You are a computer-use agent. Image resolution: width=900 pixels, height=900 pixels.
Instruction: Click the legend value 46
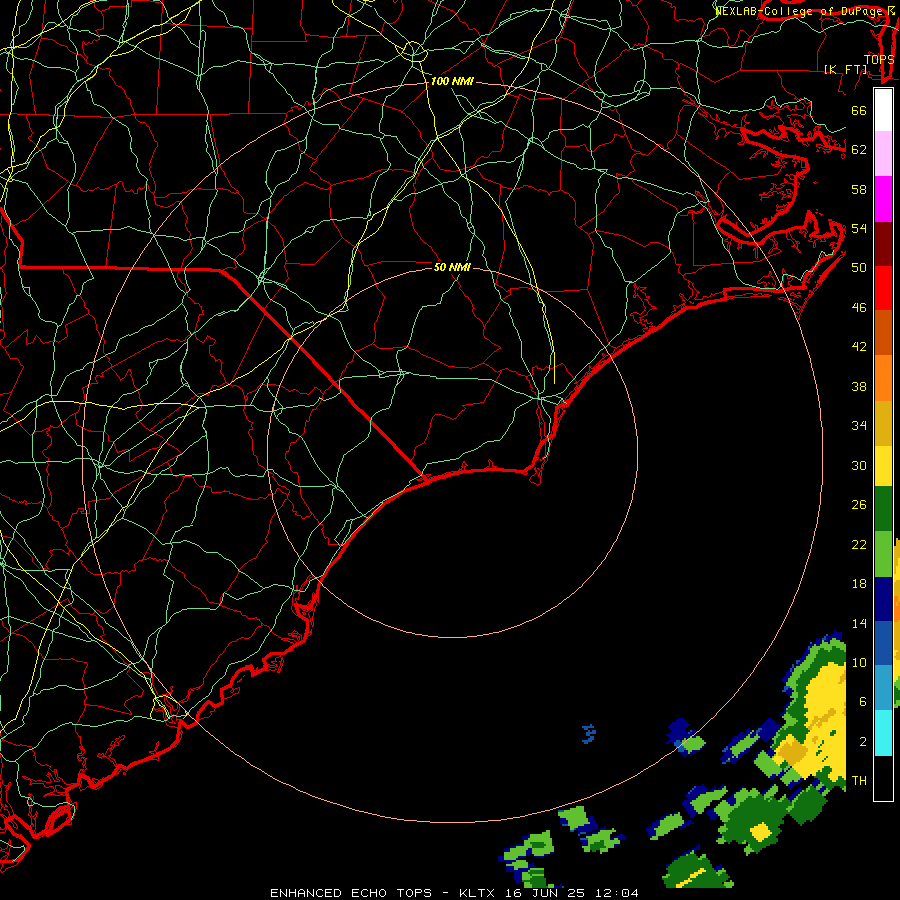859,308
